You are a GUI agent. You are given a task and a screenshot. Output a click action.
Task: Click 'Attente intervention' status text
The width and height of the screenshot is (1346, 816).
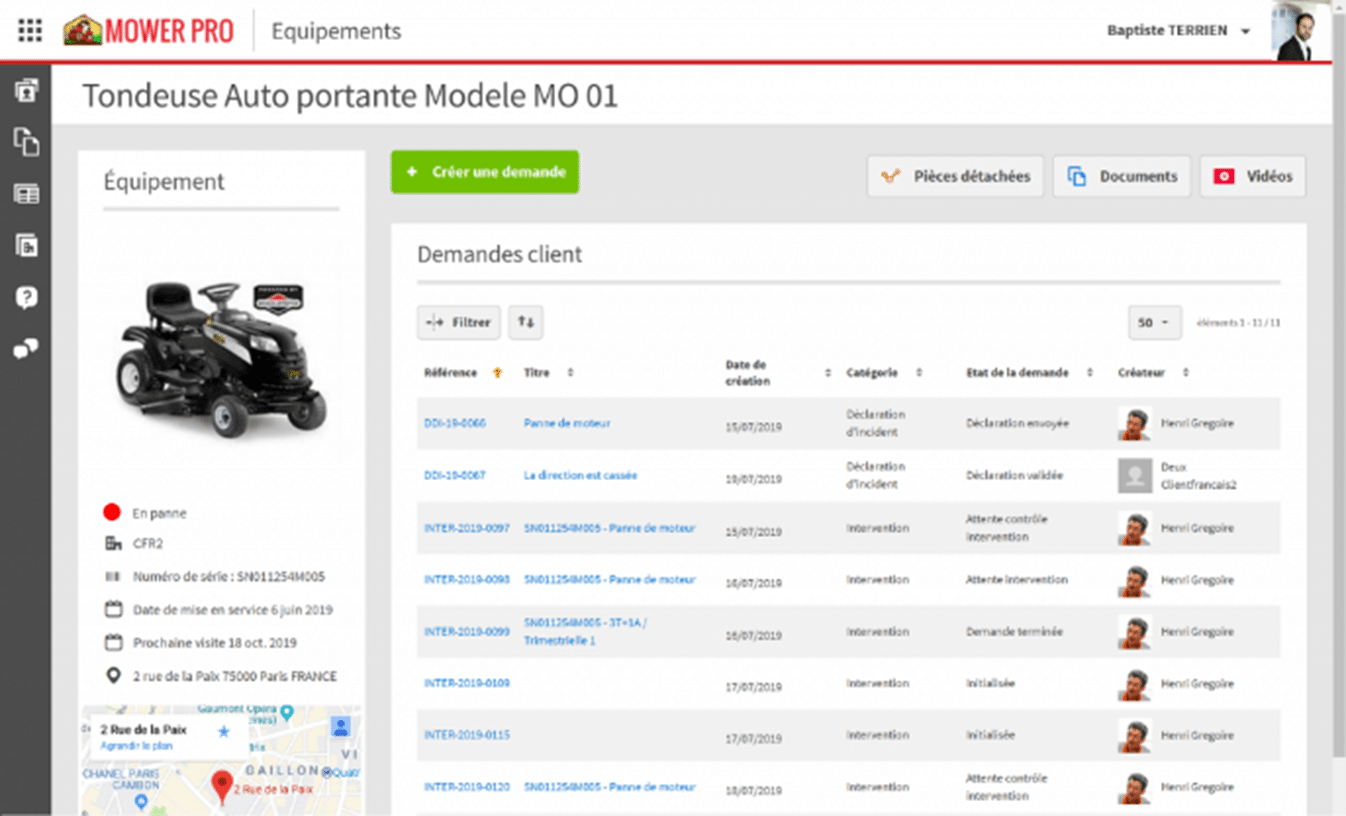pyautogui.click(x=1016, y=580)
